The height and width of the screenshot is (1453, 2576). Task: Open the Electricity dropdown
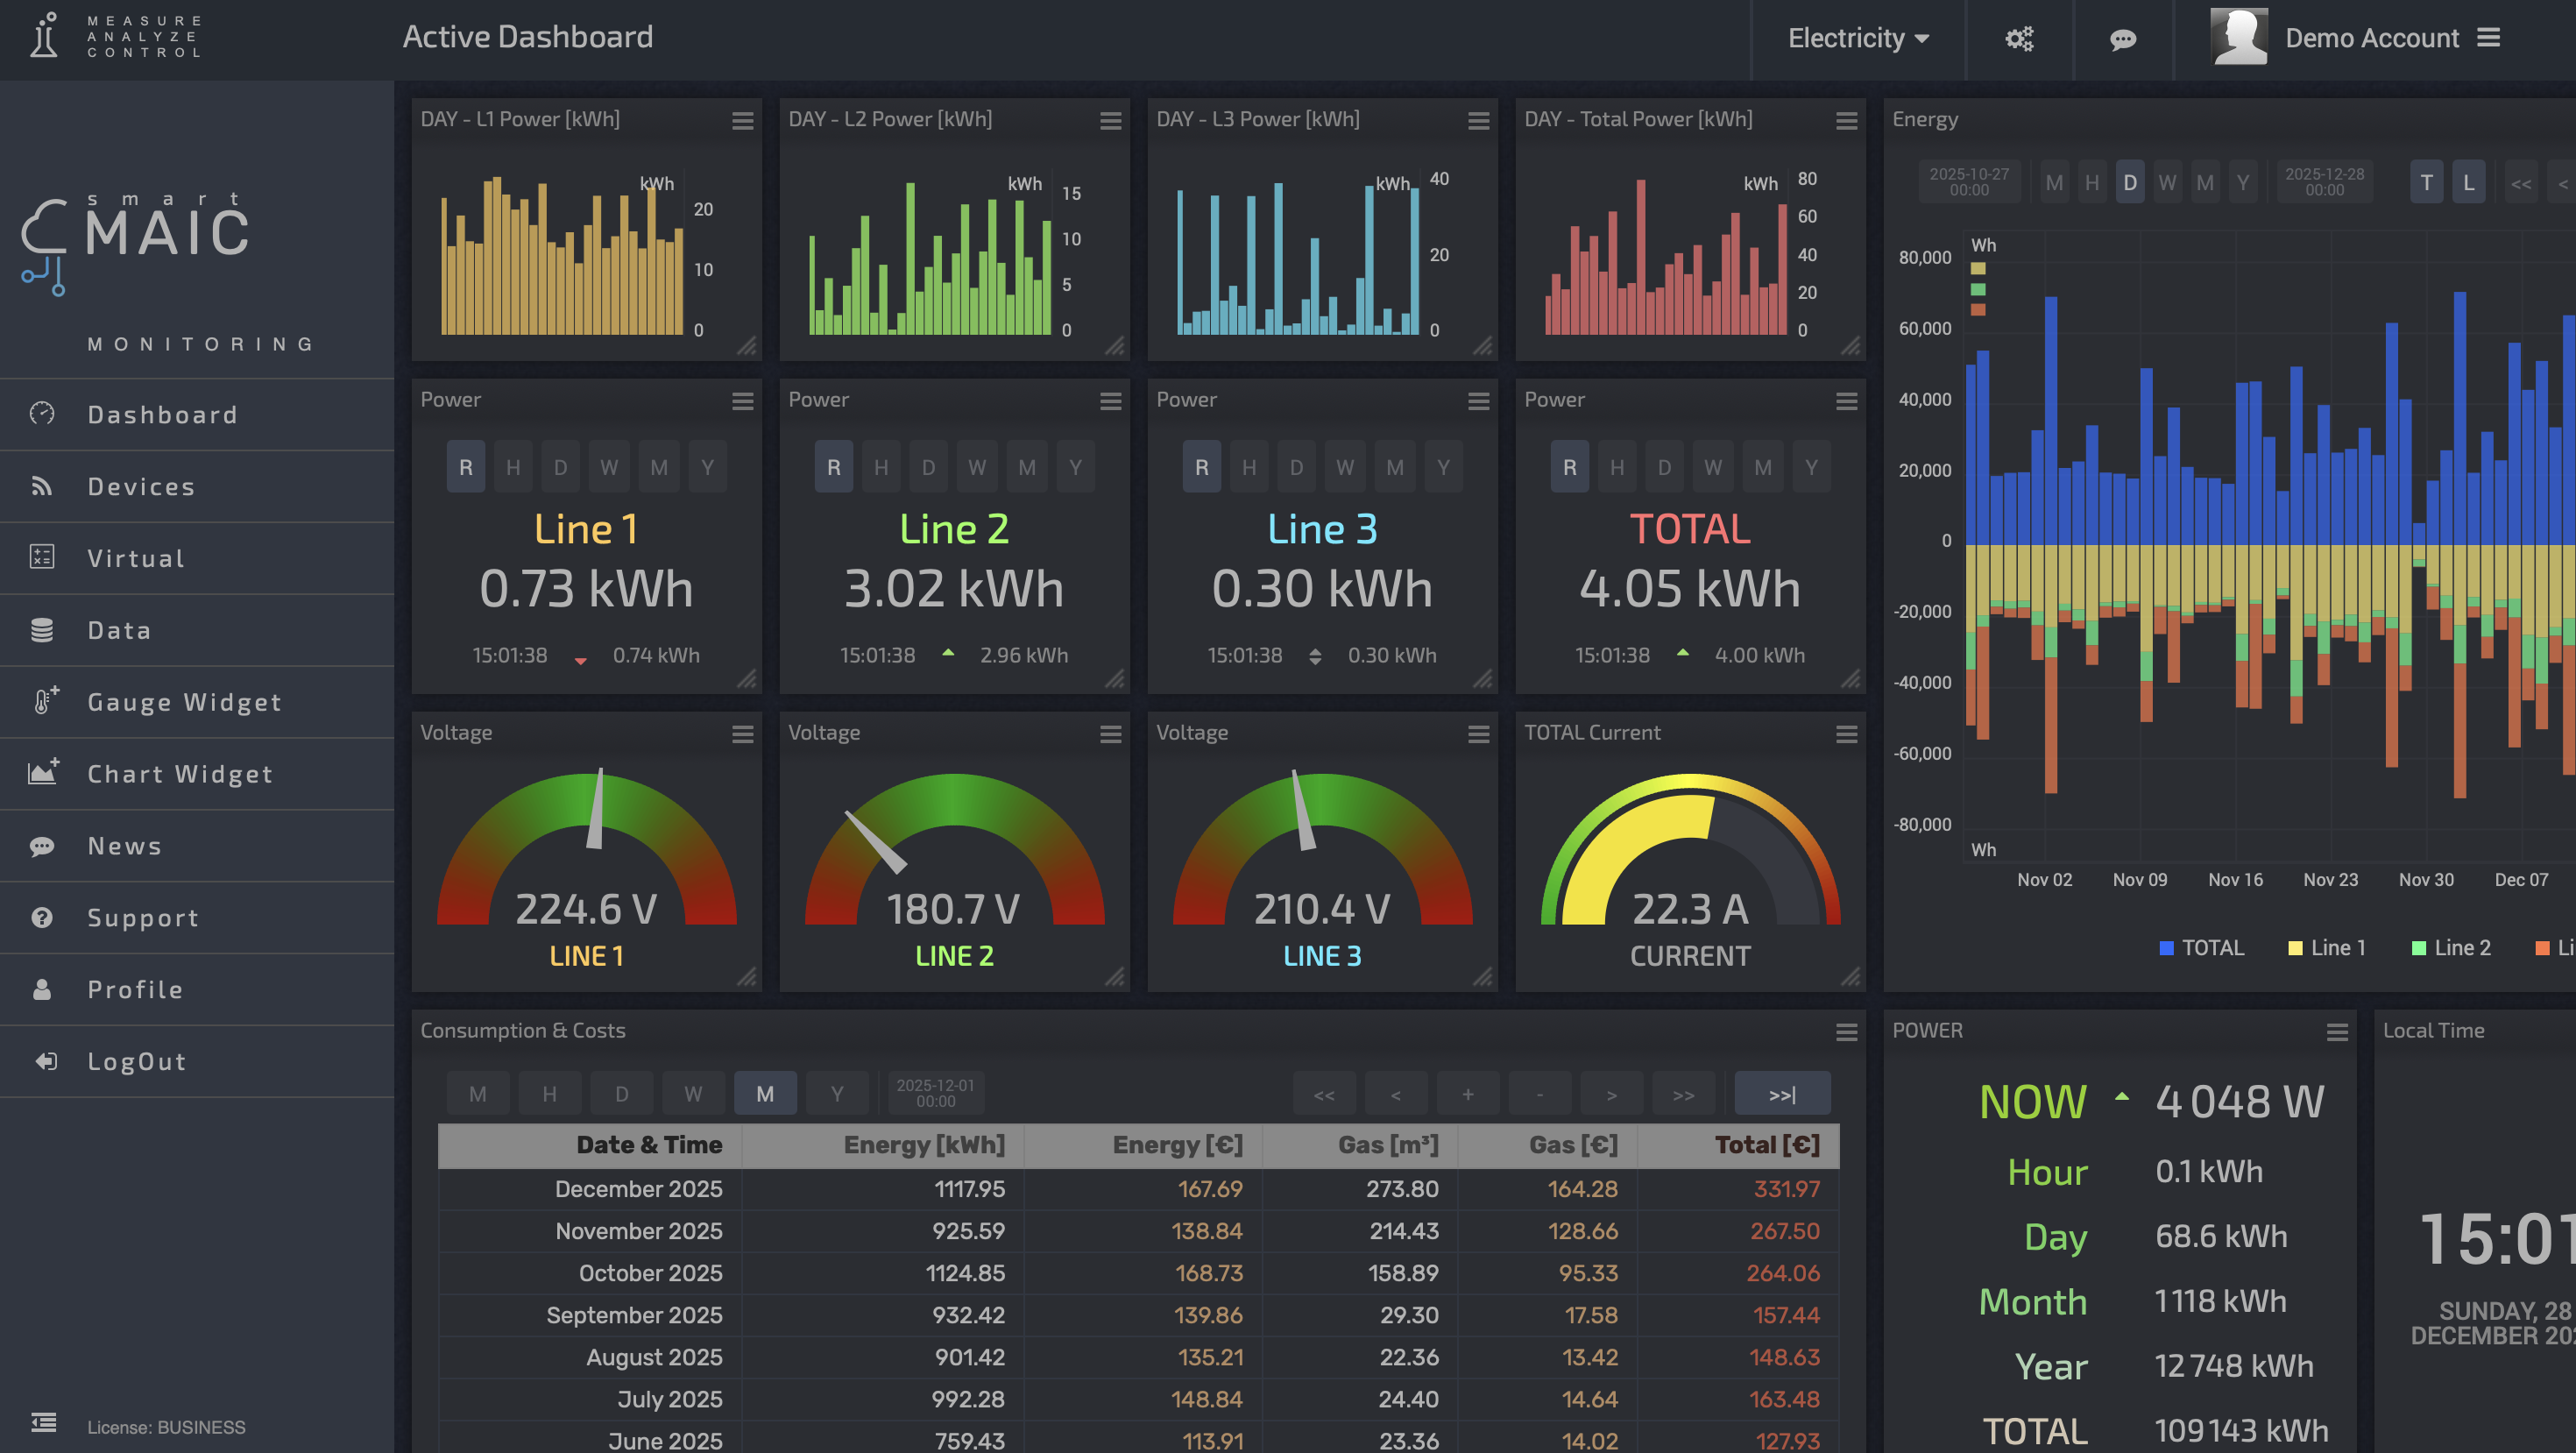click(1857, 38)
